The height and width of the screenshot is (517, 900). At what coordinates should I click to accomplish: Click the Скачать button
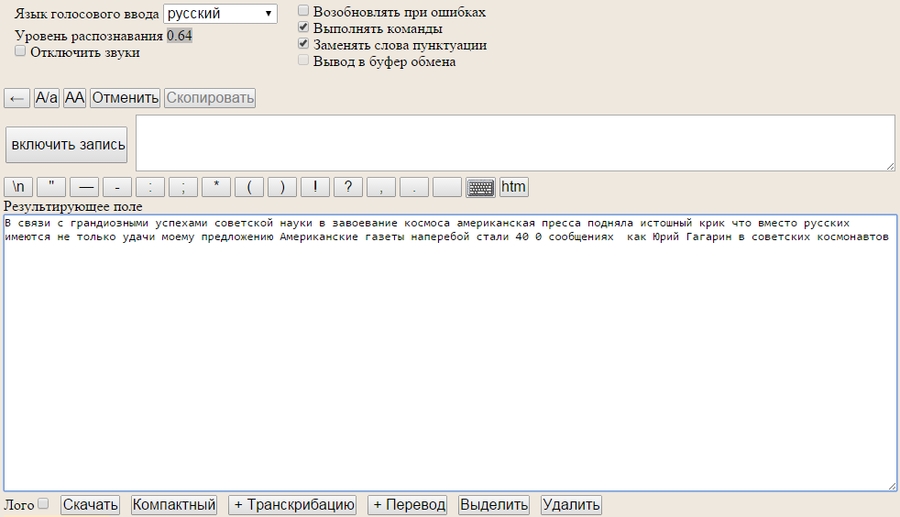point(90,505)
